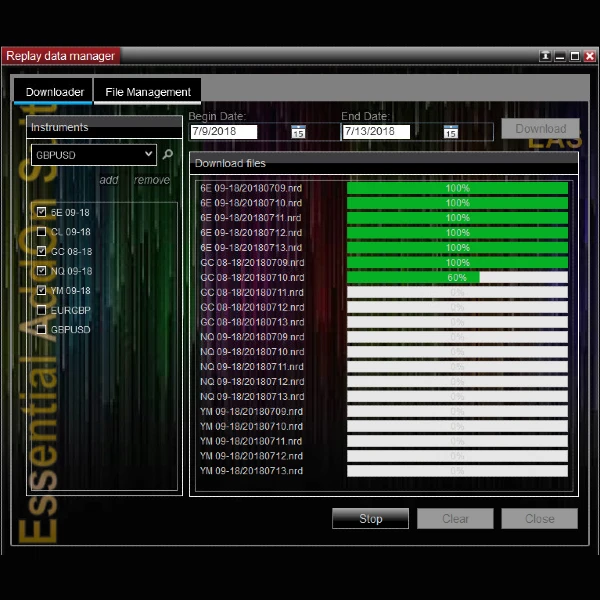
Task: Check the CL 09-18 instrument
Action: pos(41,232)
